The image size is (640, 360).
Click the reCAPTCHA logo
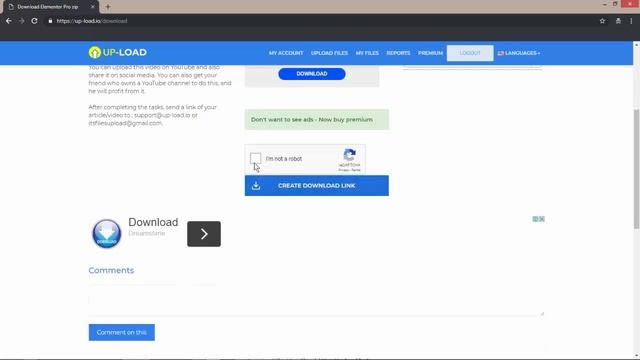click(349, 155)
